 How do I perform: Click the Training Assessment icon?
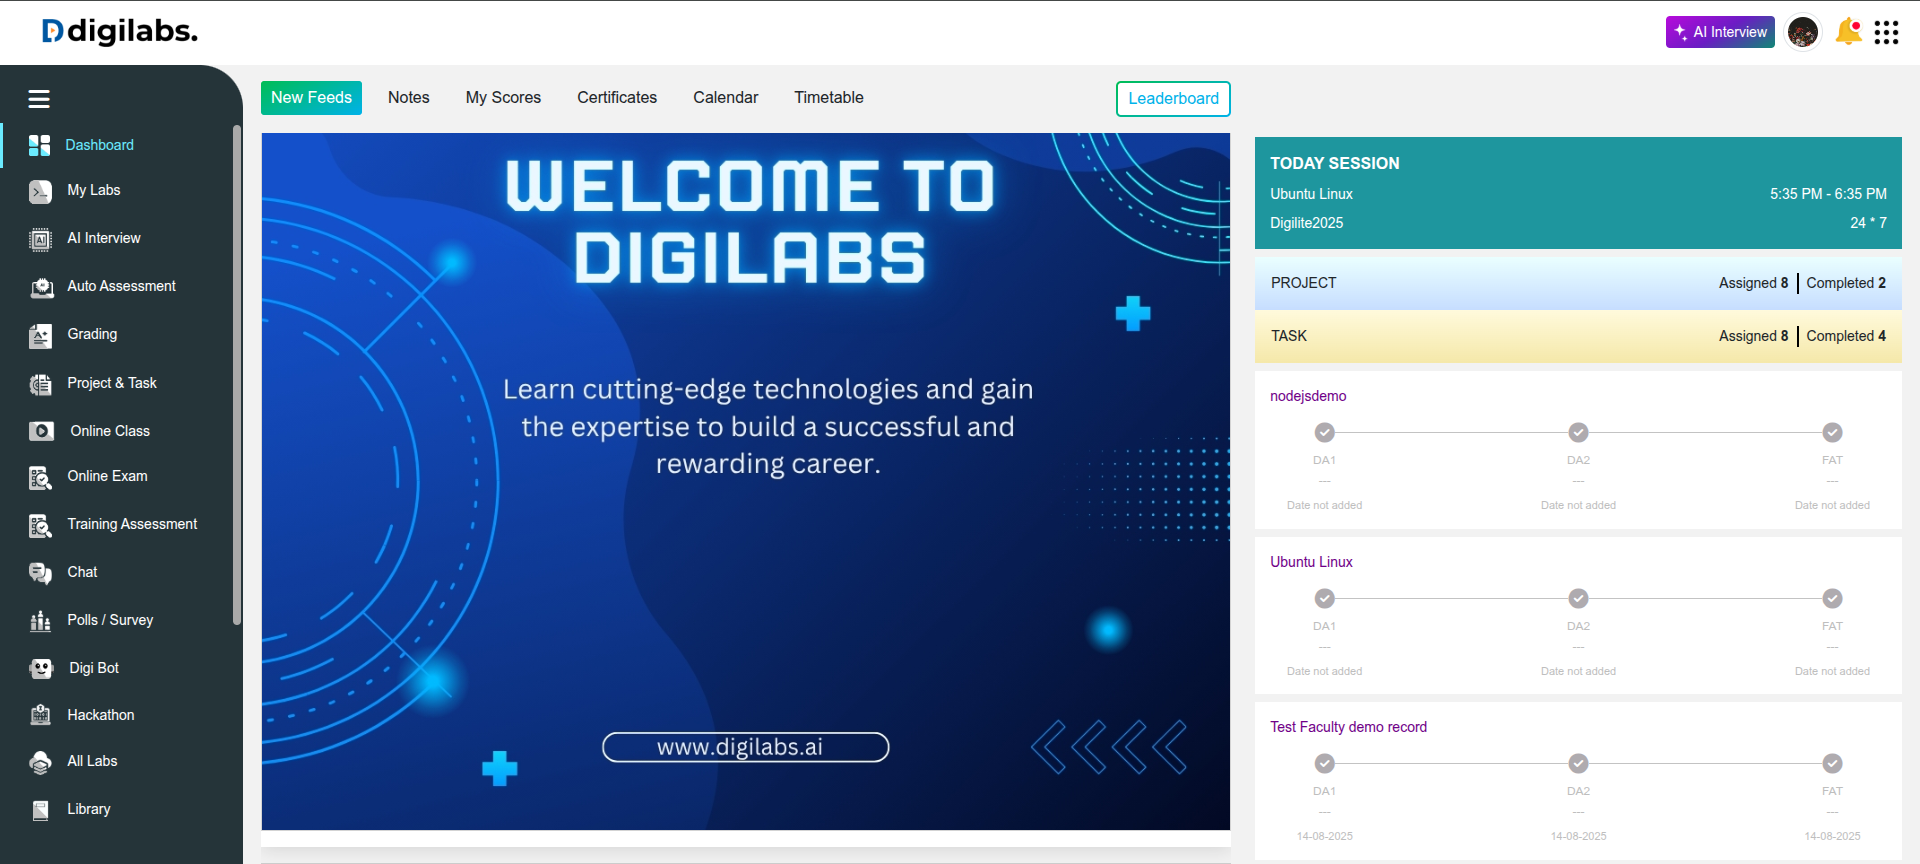click(40, 525)
